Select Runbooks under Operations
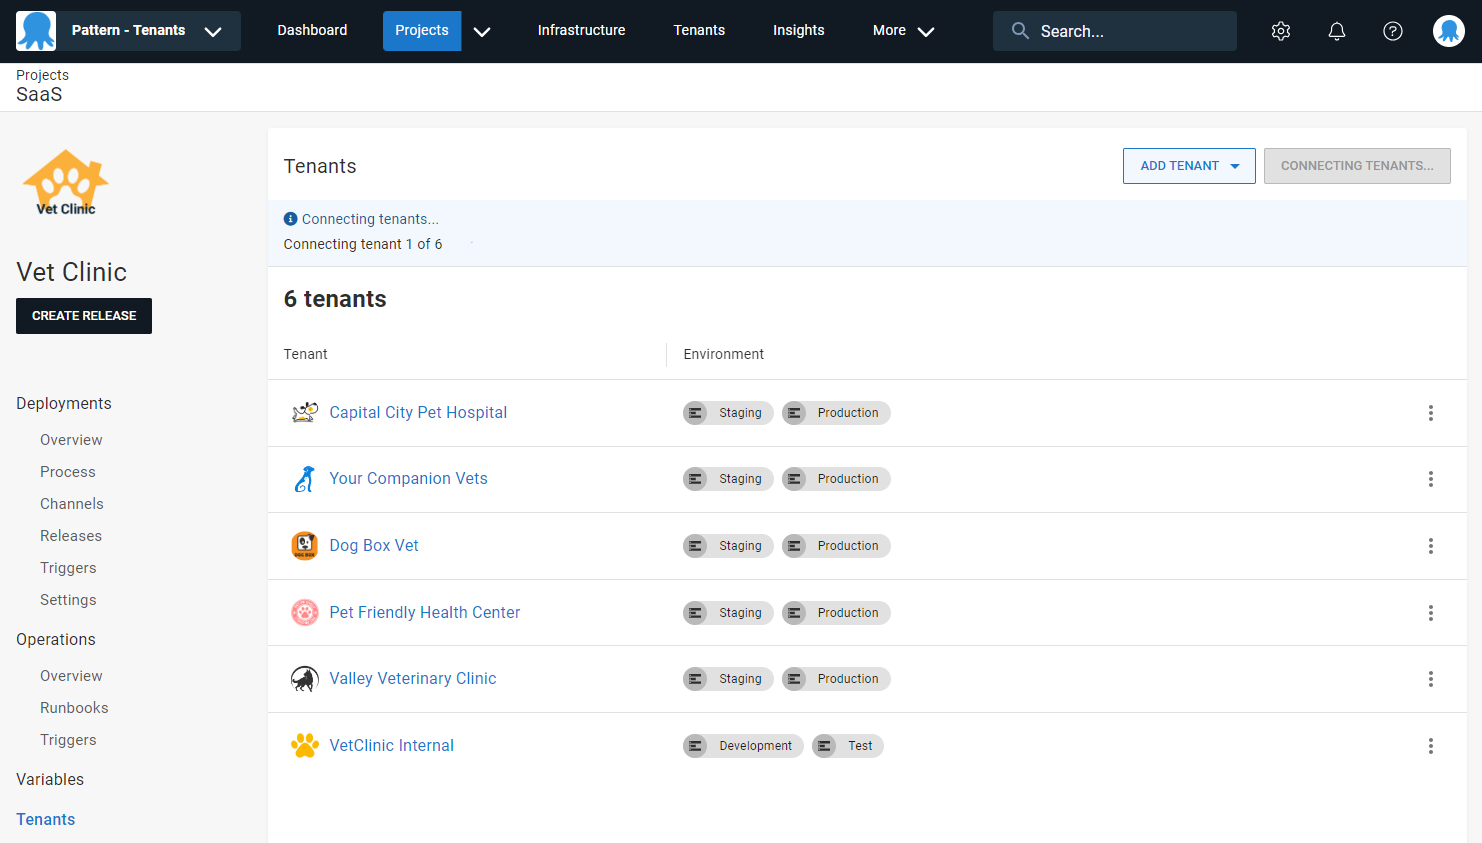The image size is (1482, 843). [74, 708]
